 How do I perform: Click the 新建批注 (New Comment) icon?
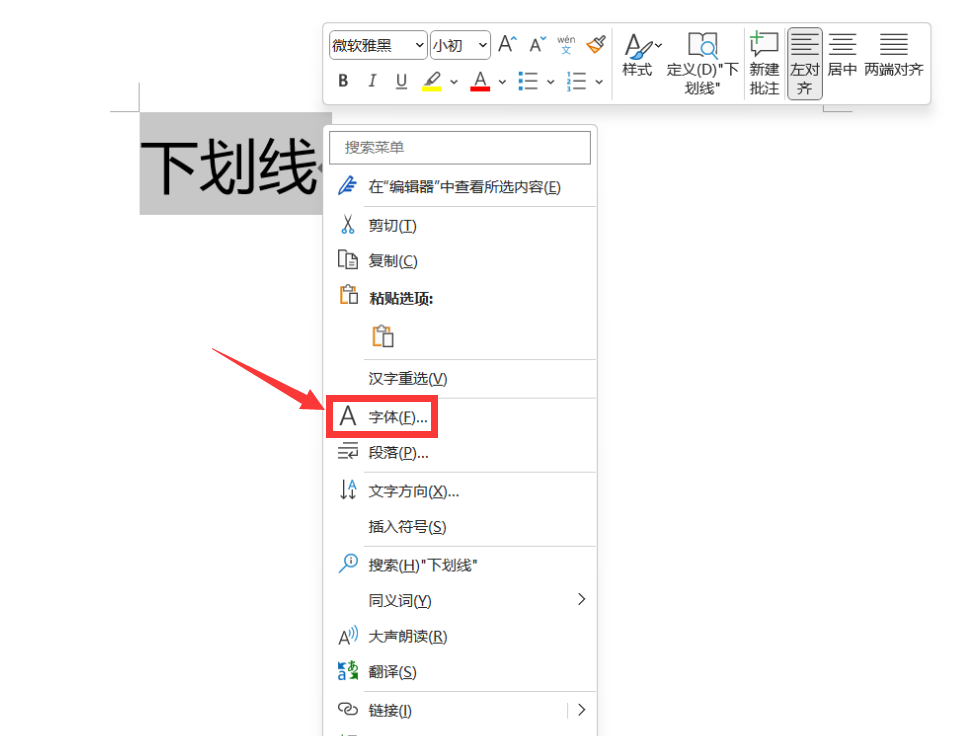763,57
